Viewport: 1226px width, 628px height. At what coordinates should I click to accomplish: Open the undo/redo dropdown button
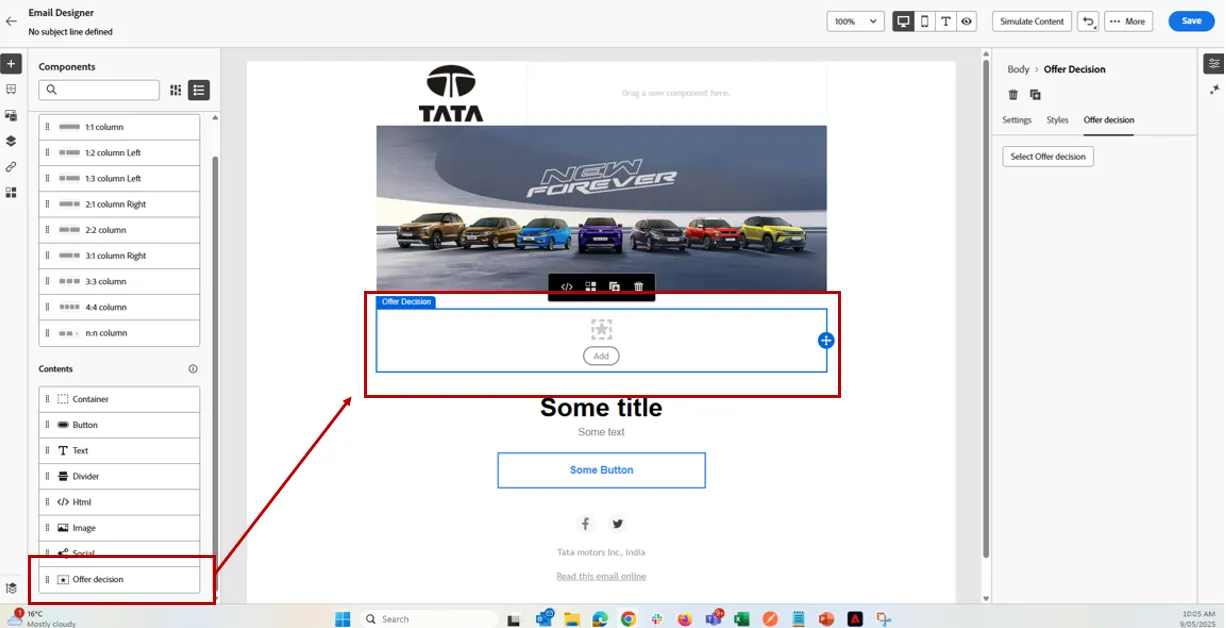[1088, 21]
